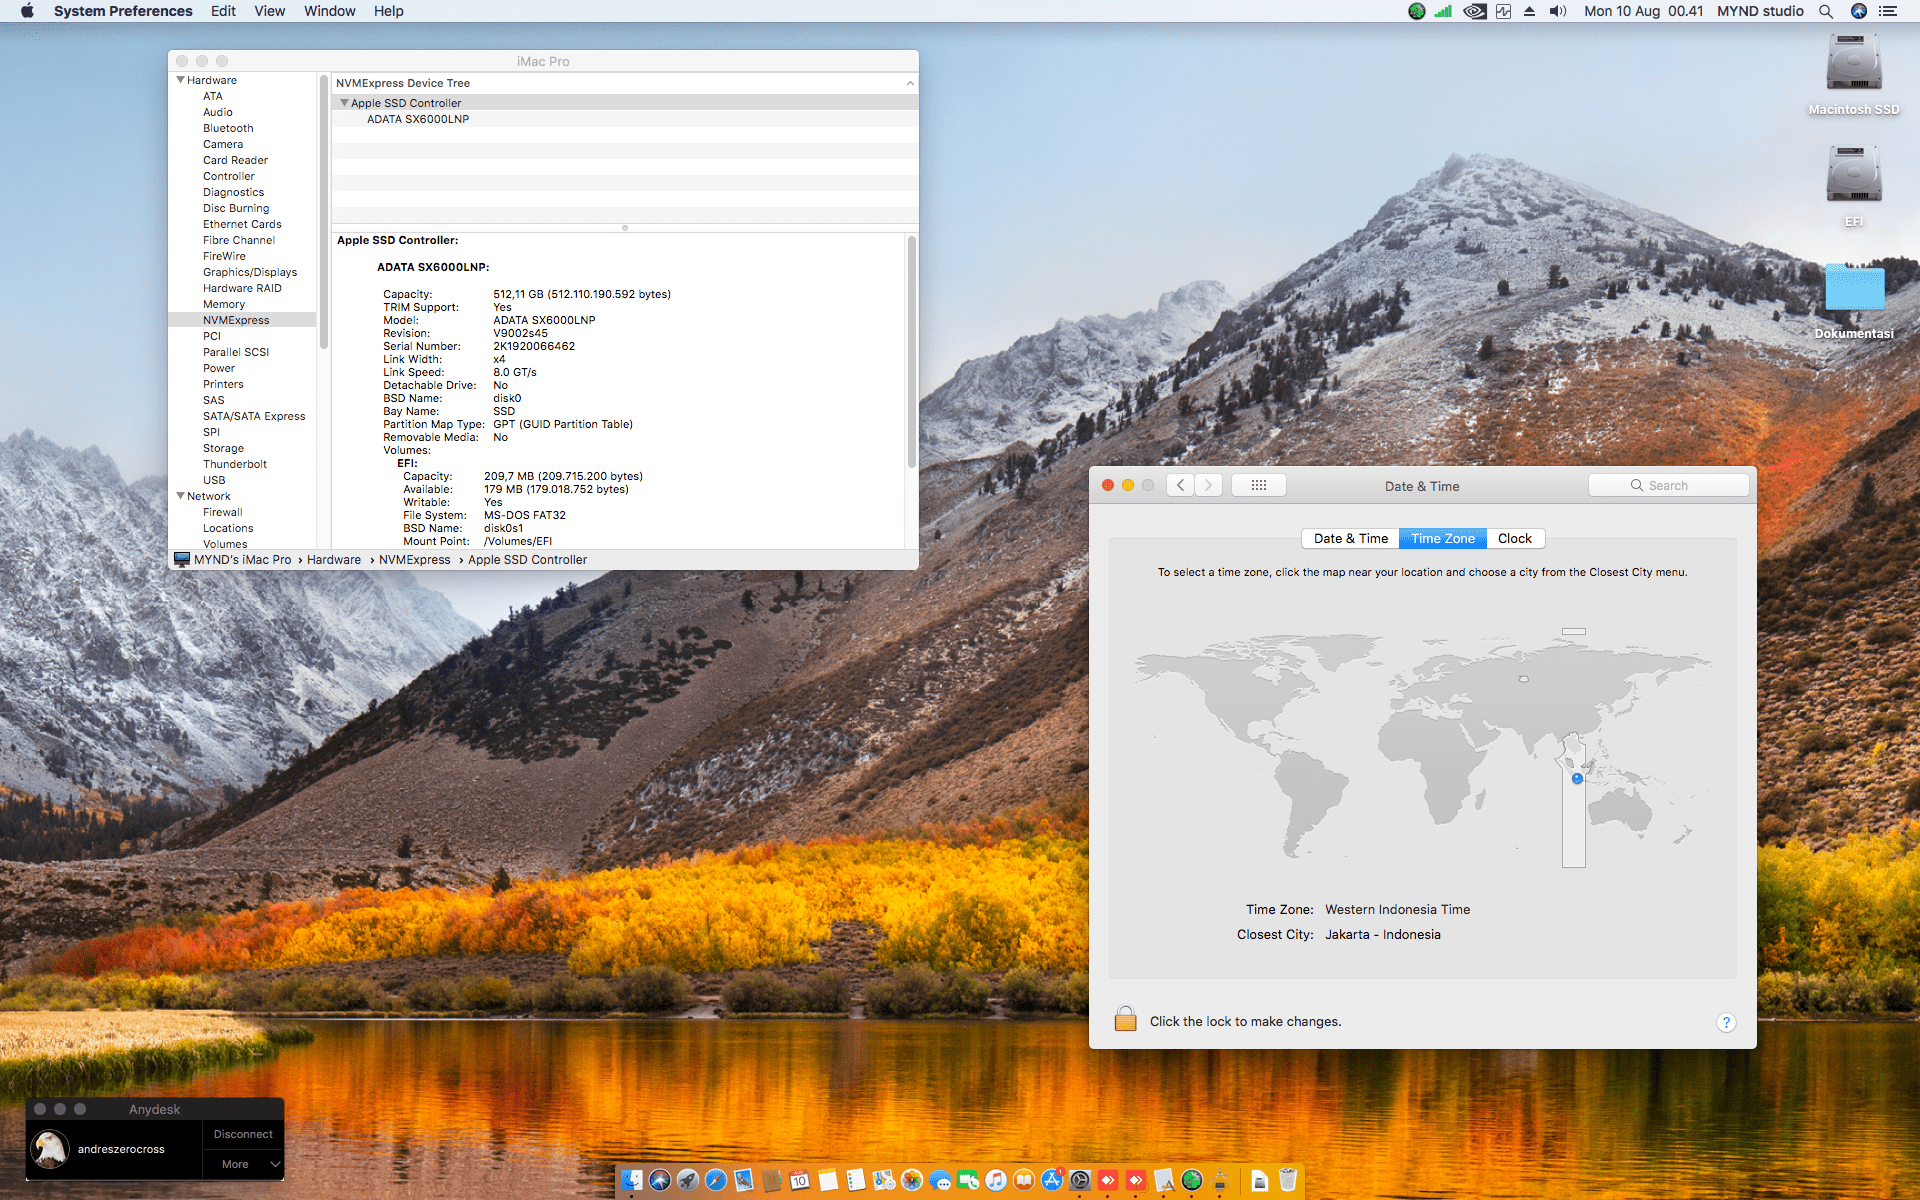The width and height of the screenshot is (1920, 1200).
Task: Open Contacts book icon in dock
Action: [772, 1180]
